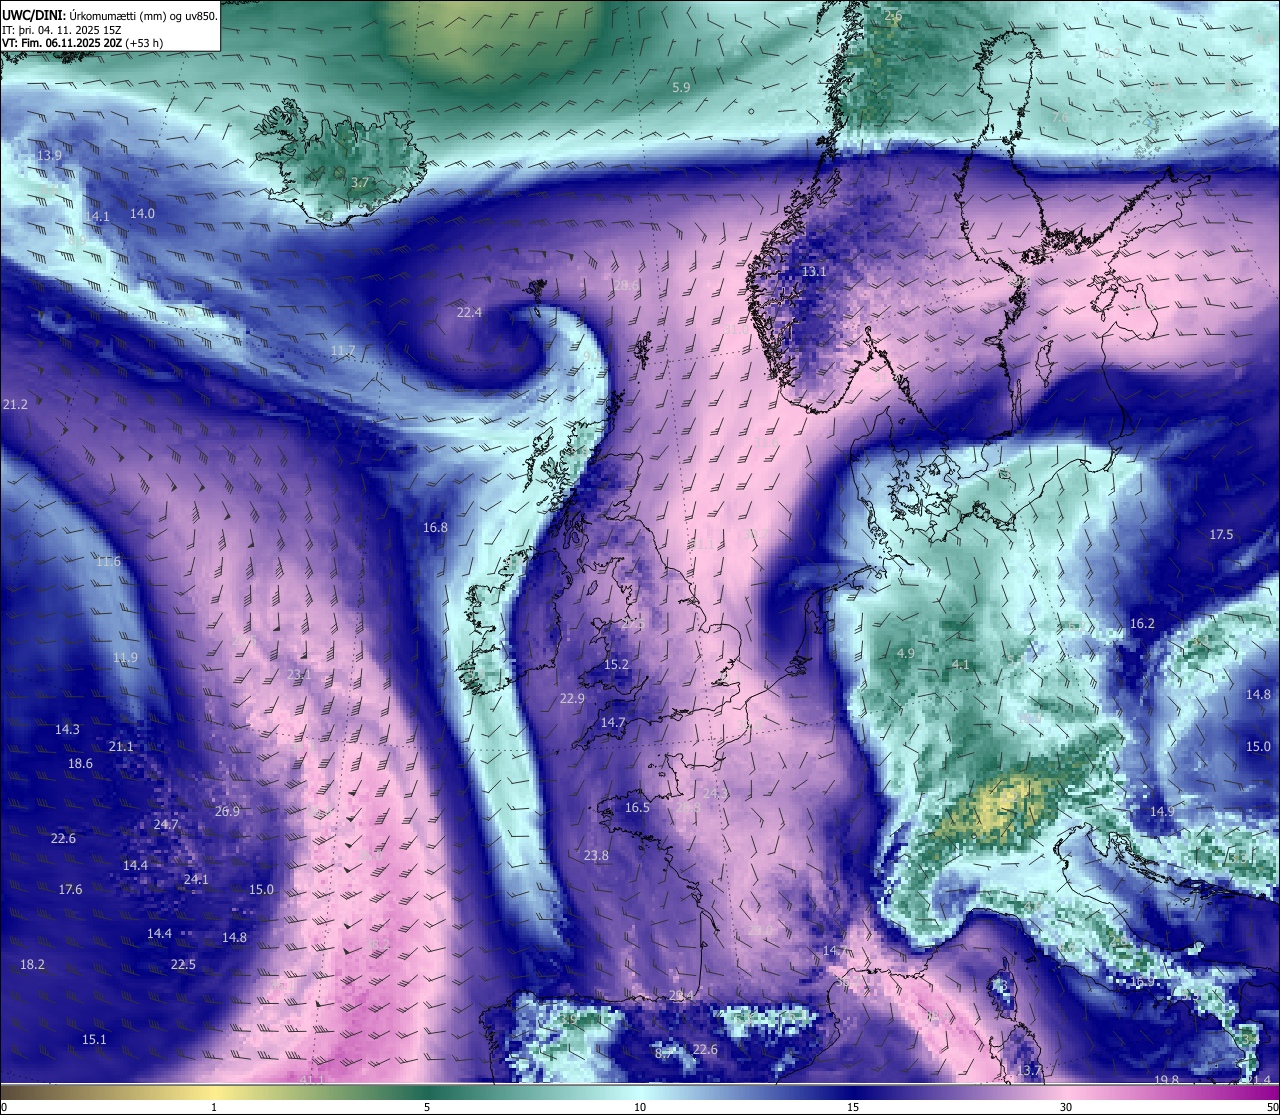The image size is (1280, 1115).
Task: Click the 22.4 value beside the cyclone swirl
Action: (x=469, y=313)
